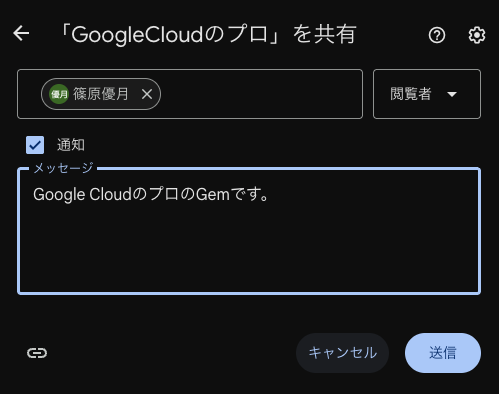The width and height of the screenshot is (499, 394).
Task: Click the green 優月 avatar icon
Action: click(59, 94)
